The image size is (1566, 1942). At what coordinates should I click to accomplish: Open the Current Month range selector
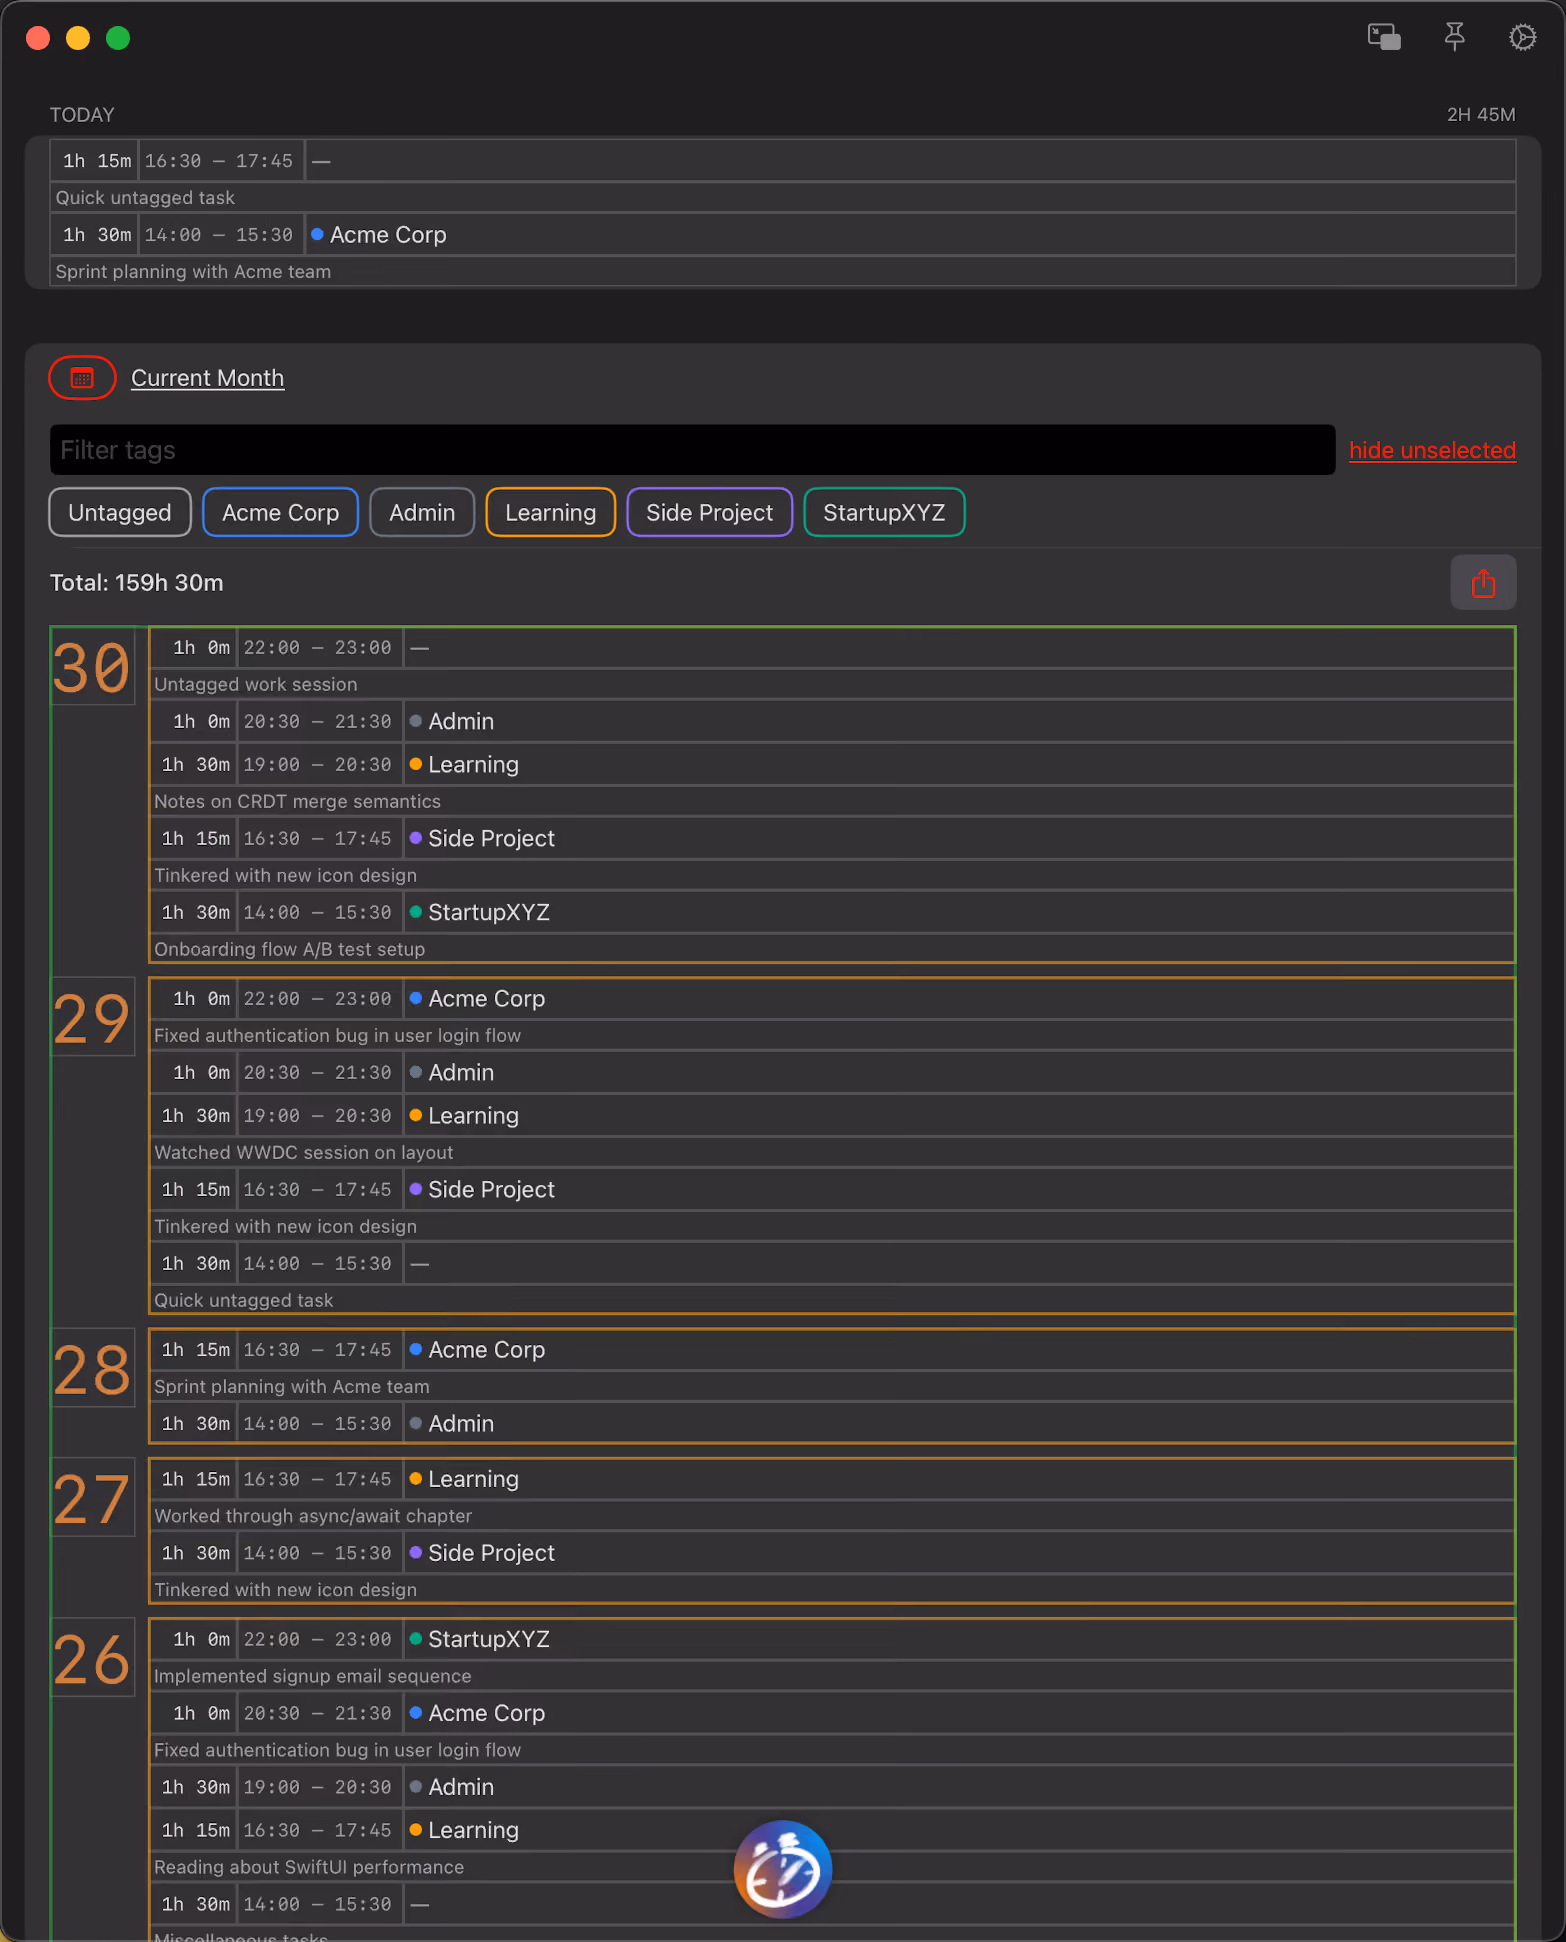(207, 378)
